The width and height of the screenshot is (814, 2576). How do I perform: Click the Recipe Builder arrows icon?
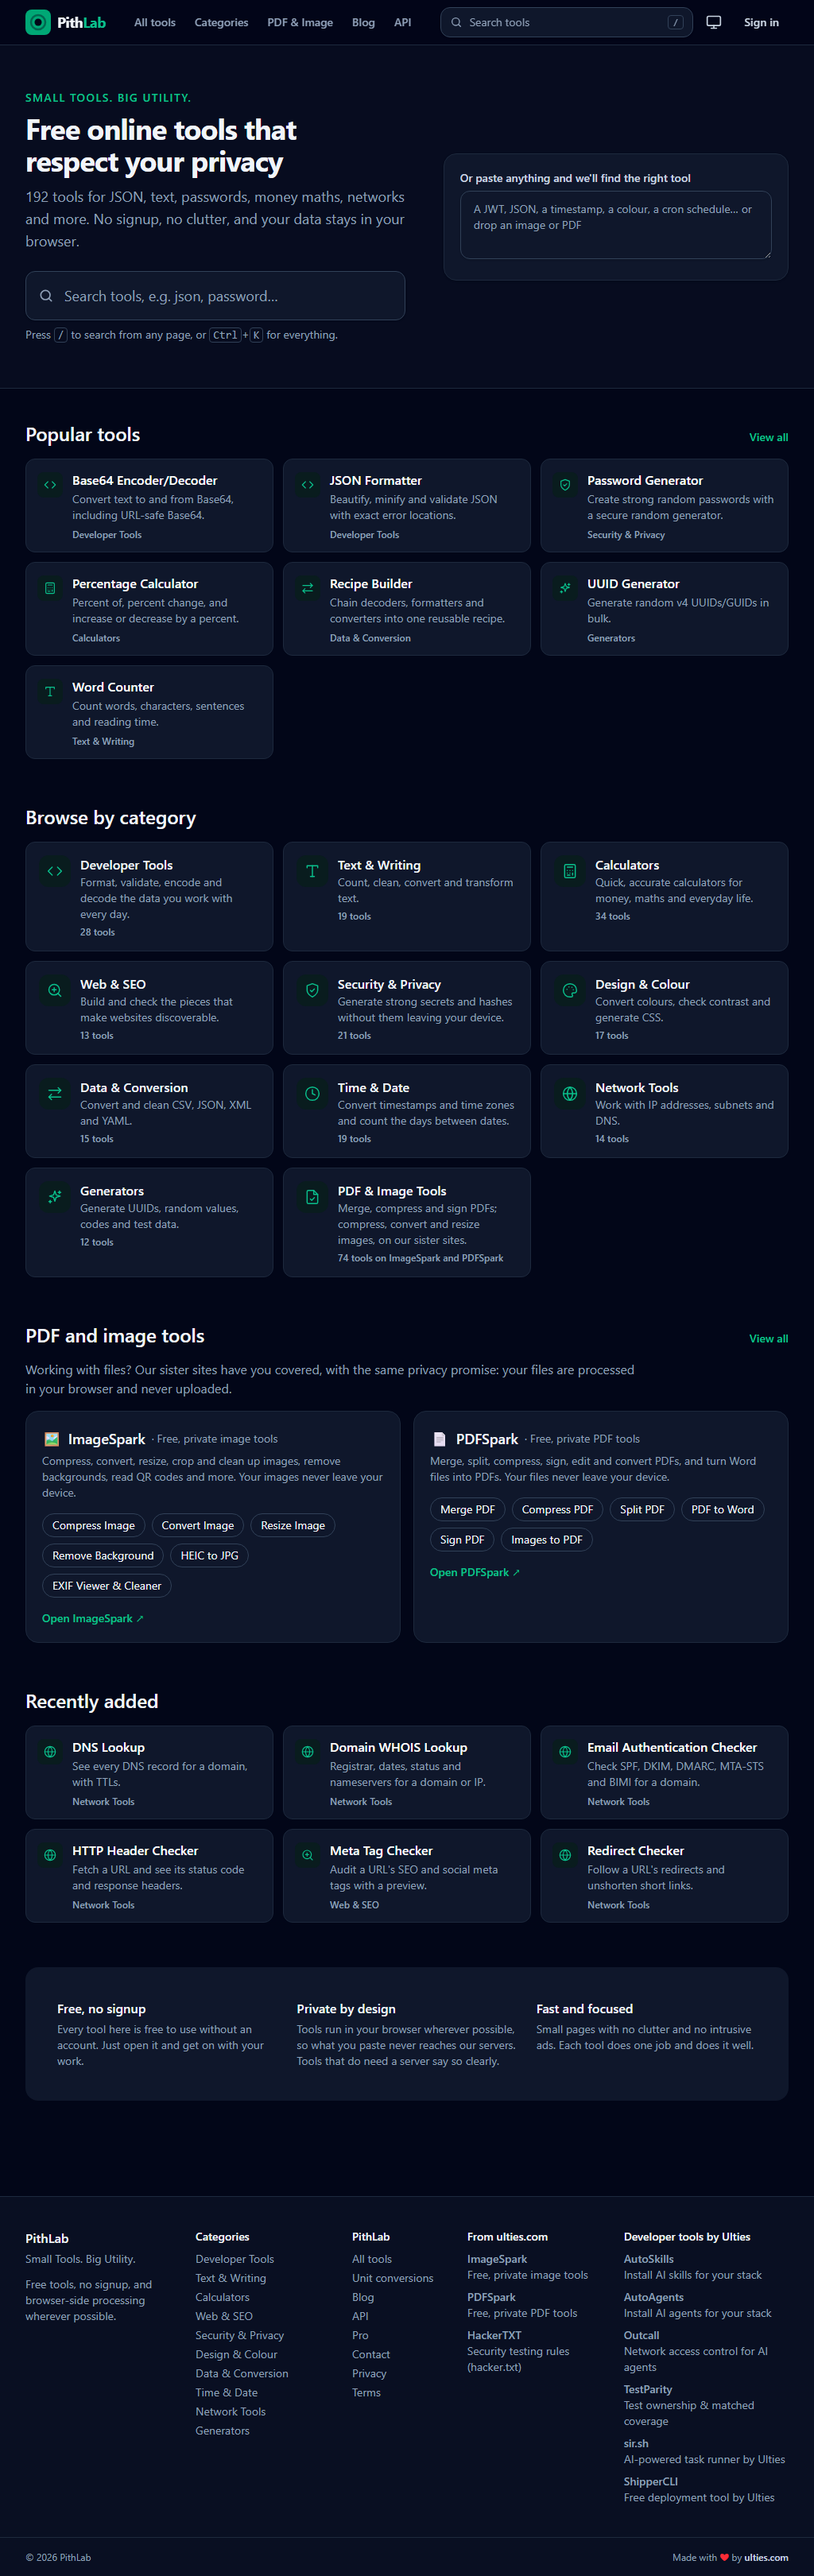click(x=307, y=588)
